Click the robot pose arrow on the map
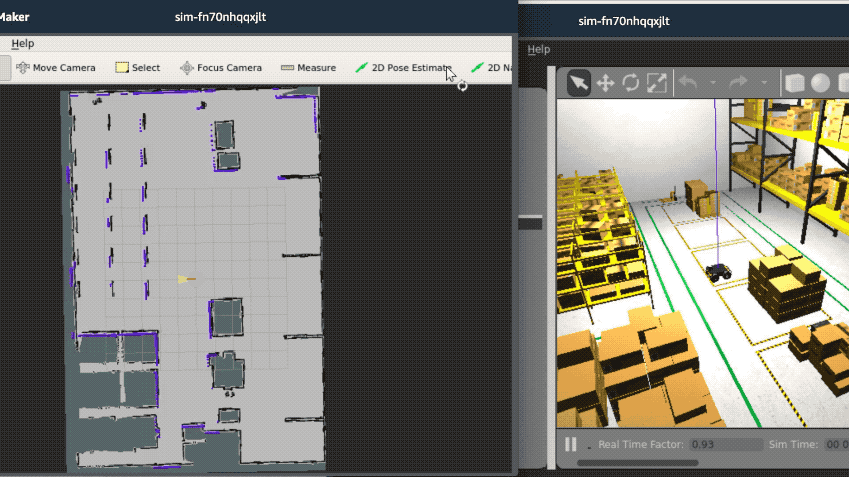The image size is (849, 477). [x=187, y=279]
